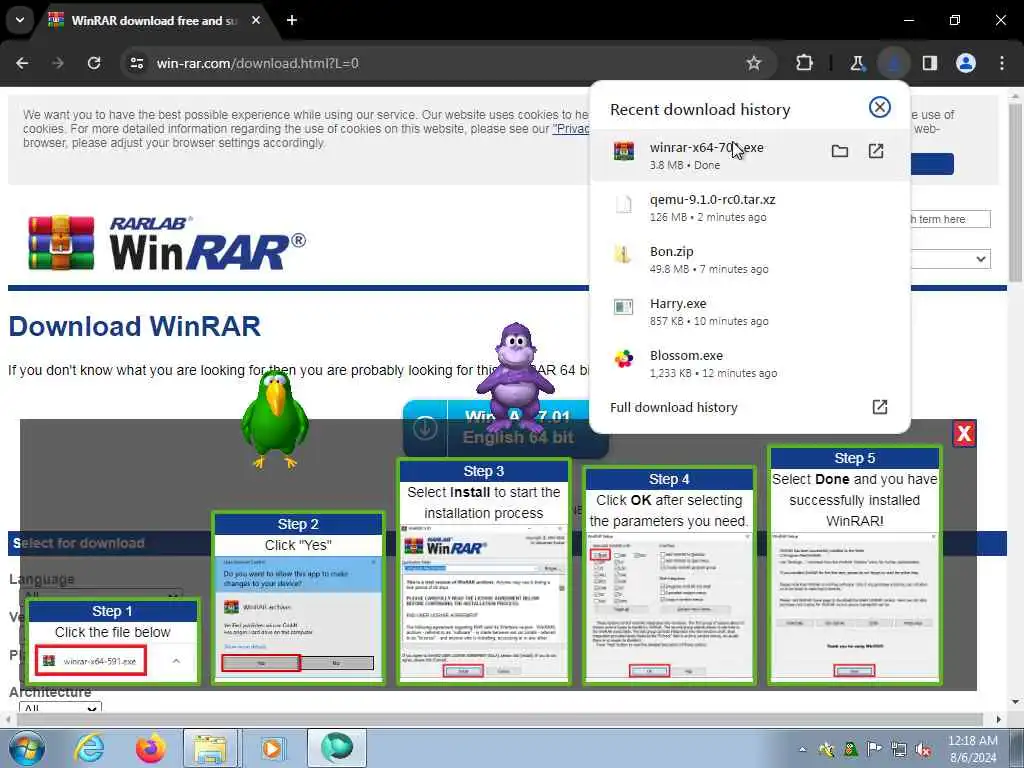
Task: Open Windows Media Player taskbar icon
Action: pyautogui.click(x=272, y=748)
